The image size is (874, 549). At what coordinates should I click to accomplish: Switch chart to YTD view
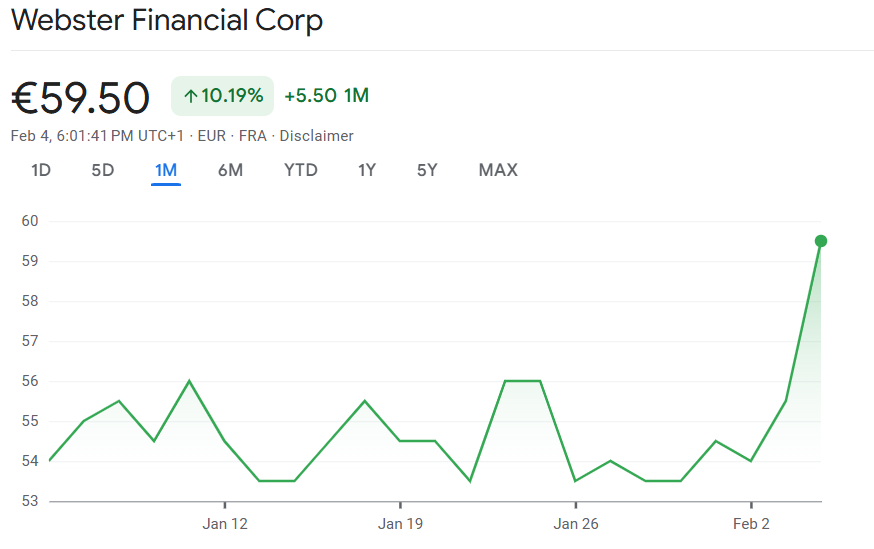(300, 170)
